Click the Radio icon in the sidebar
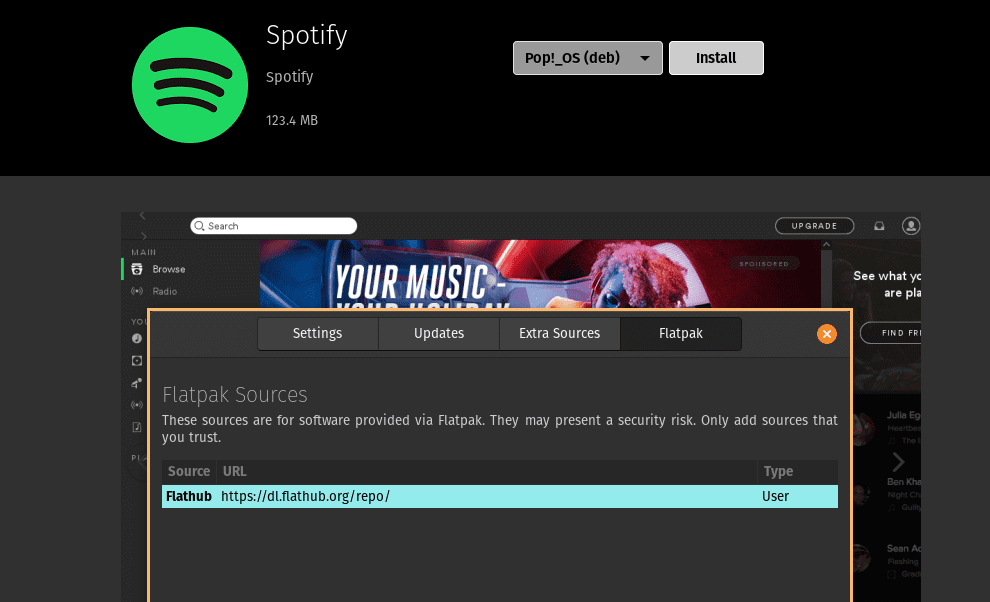The height and width of the screenshot is (602, 990). click(137, 291)
